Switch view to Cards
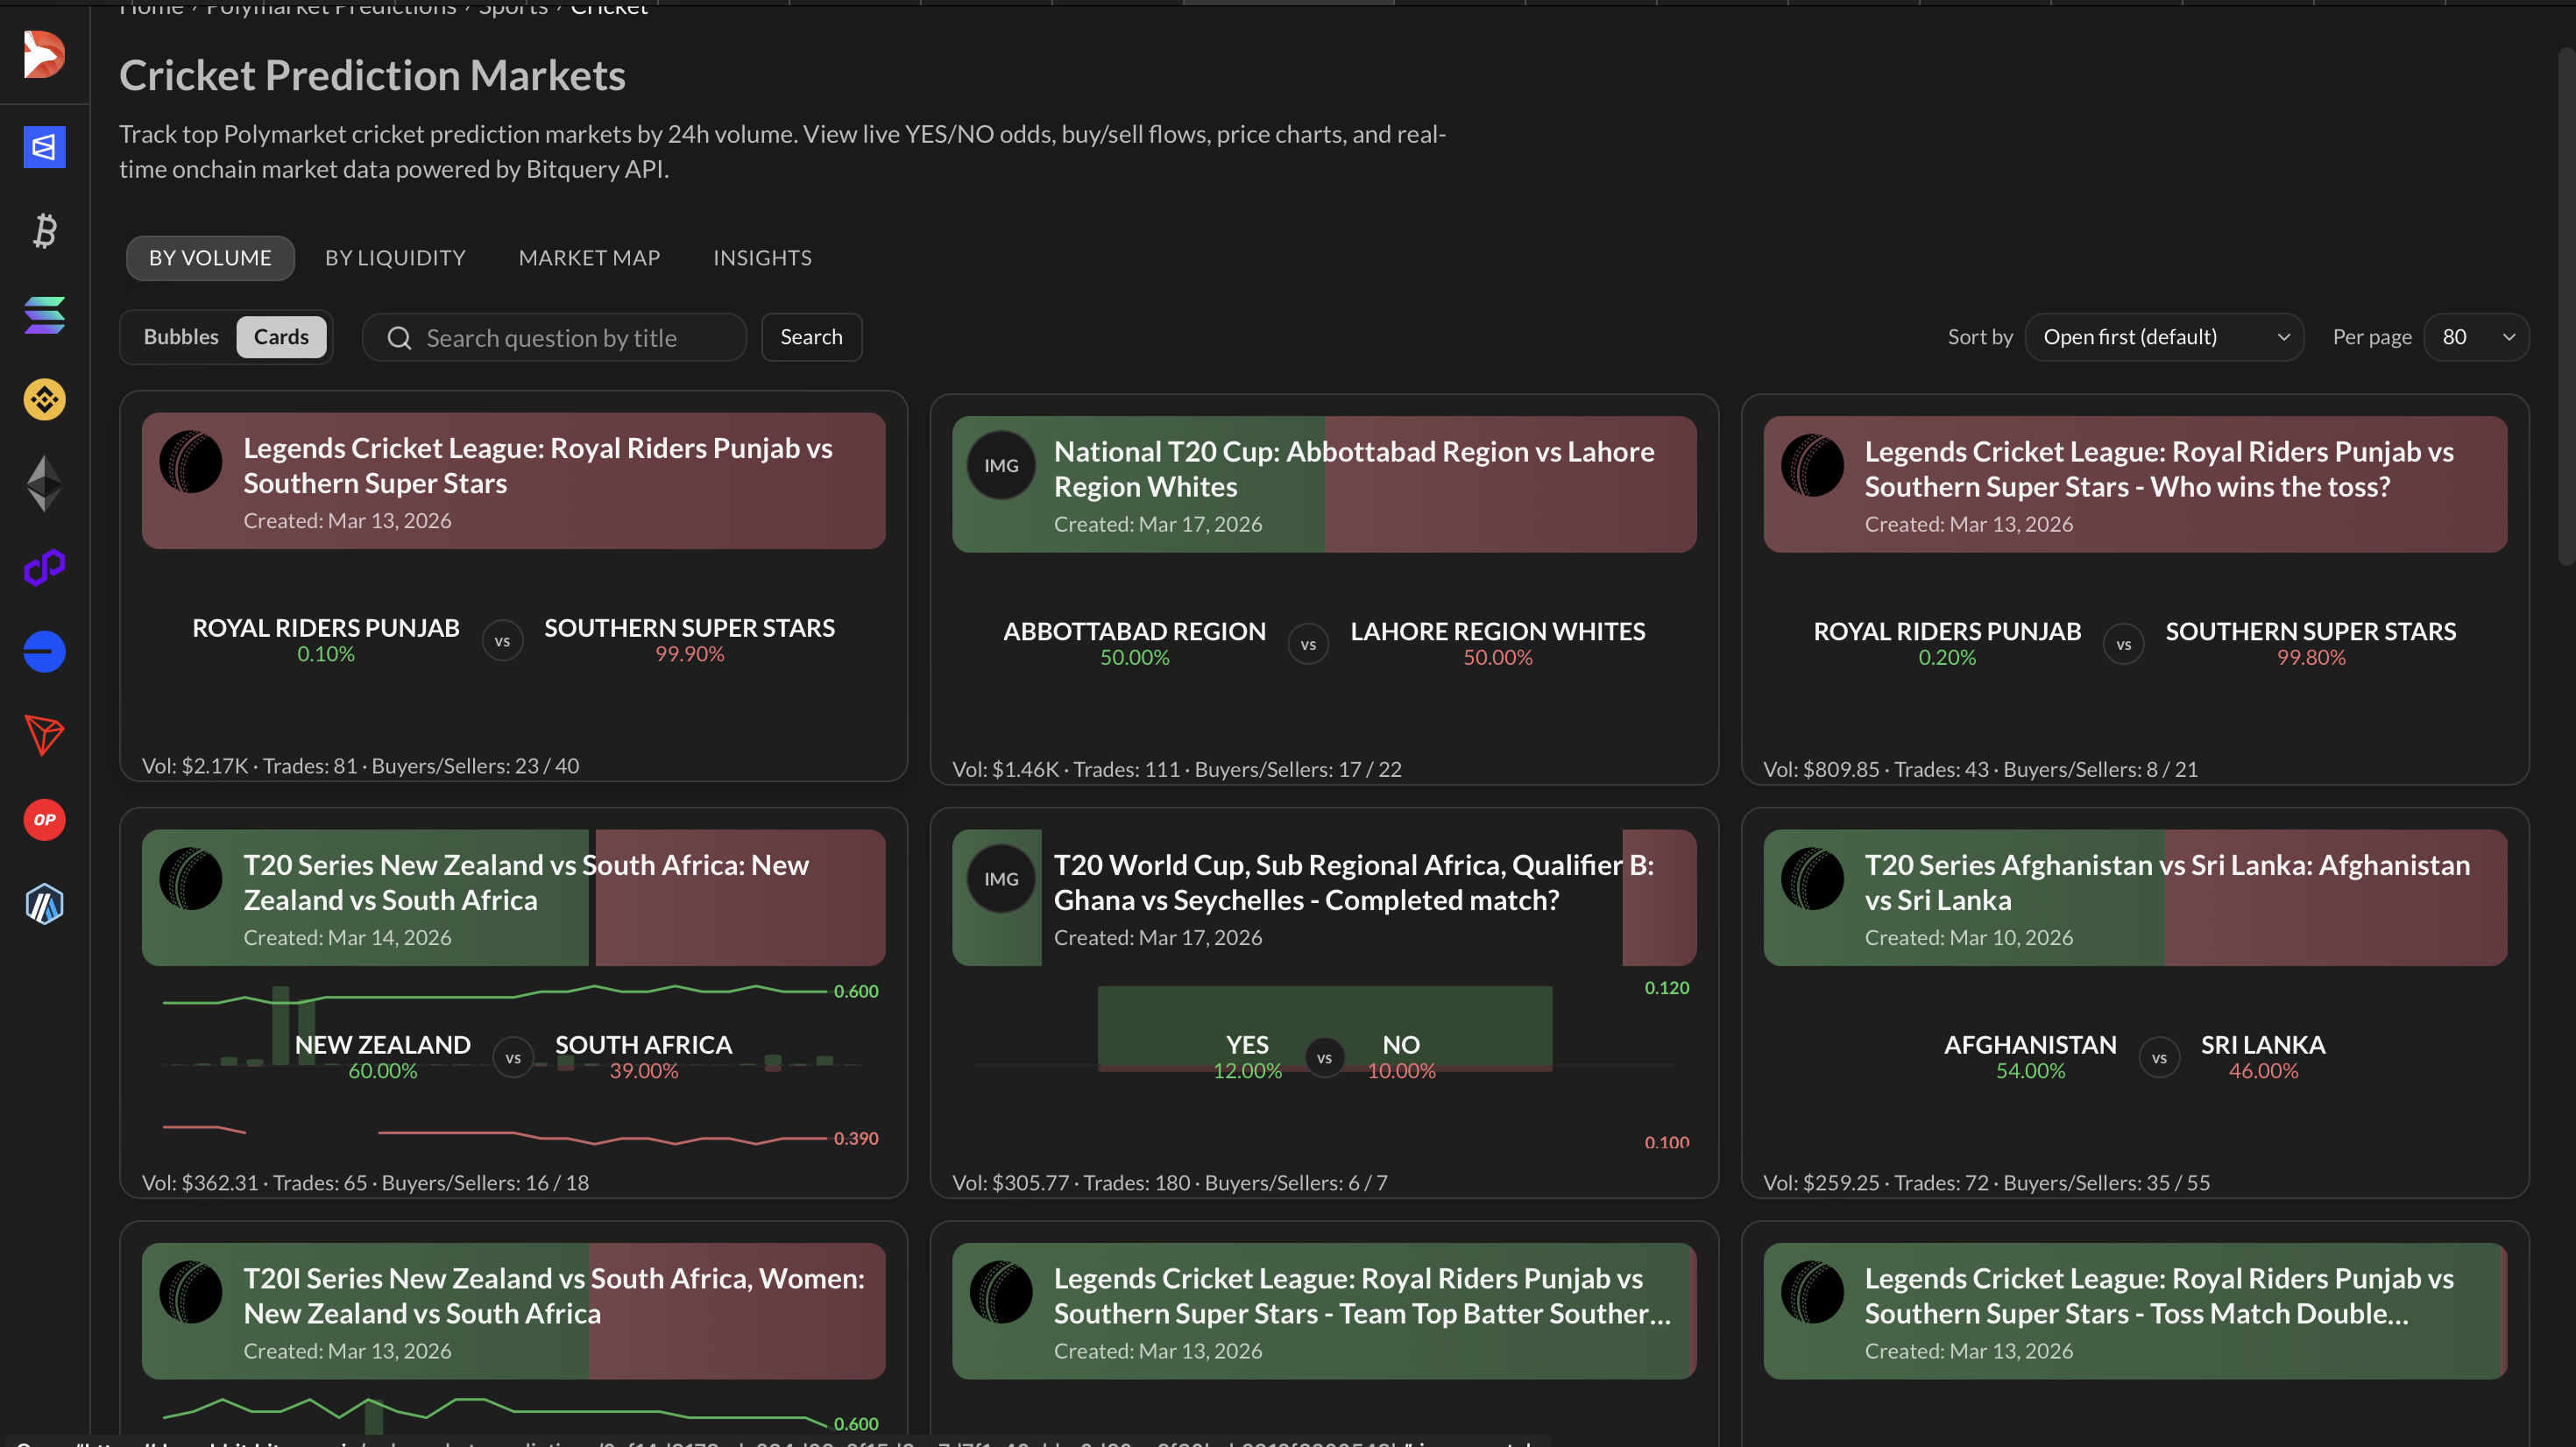 coord(281,337)
